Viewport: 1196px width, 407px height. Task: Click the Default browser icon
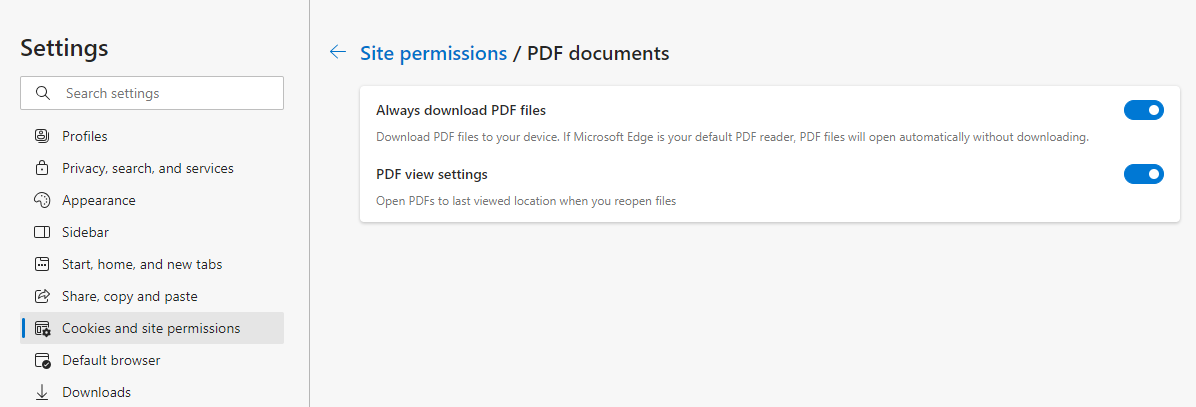click(x=43, y=361)
